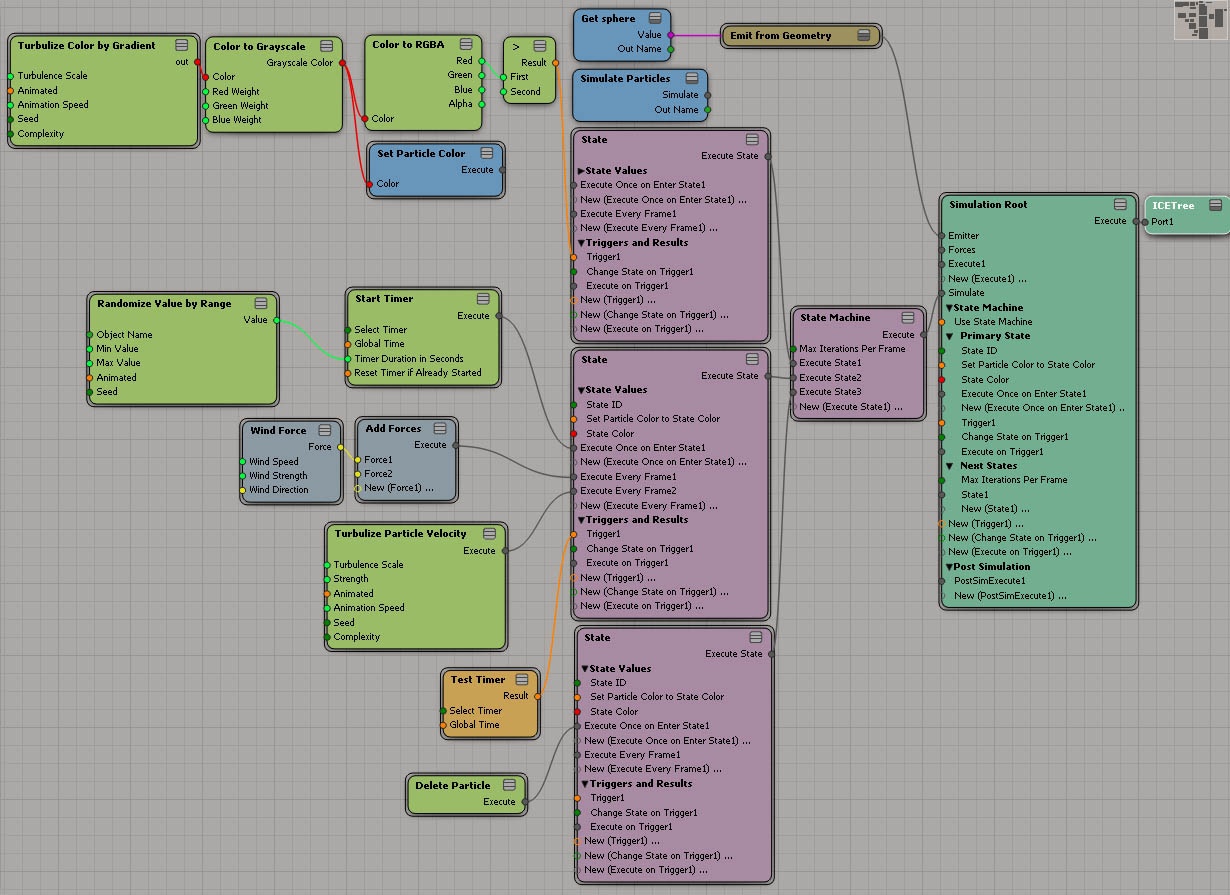Click the Turbulence Scale port on Turbulize Color
Screen dimensions: 1230x895
[10, 76]
